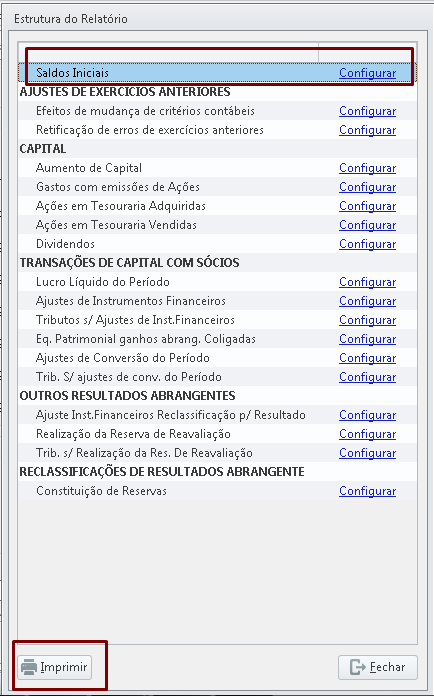Click Configurar next to Dividendos
Image resolution: width=434 pixels, height=696 pixels.
pos(367,244)
